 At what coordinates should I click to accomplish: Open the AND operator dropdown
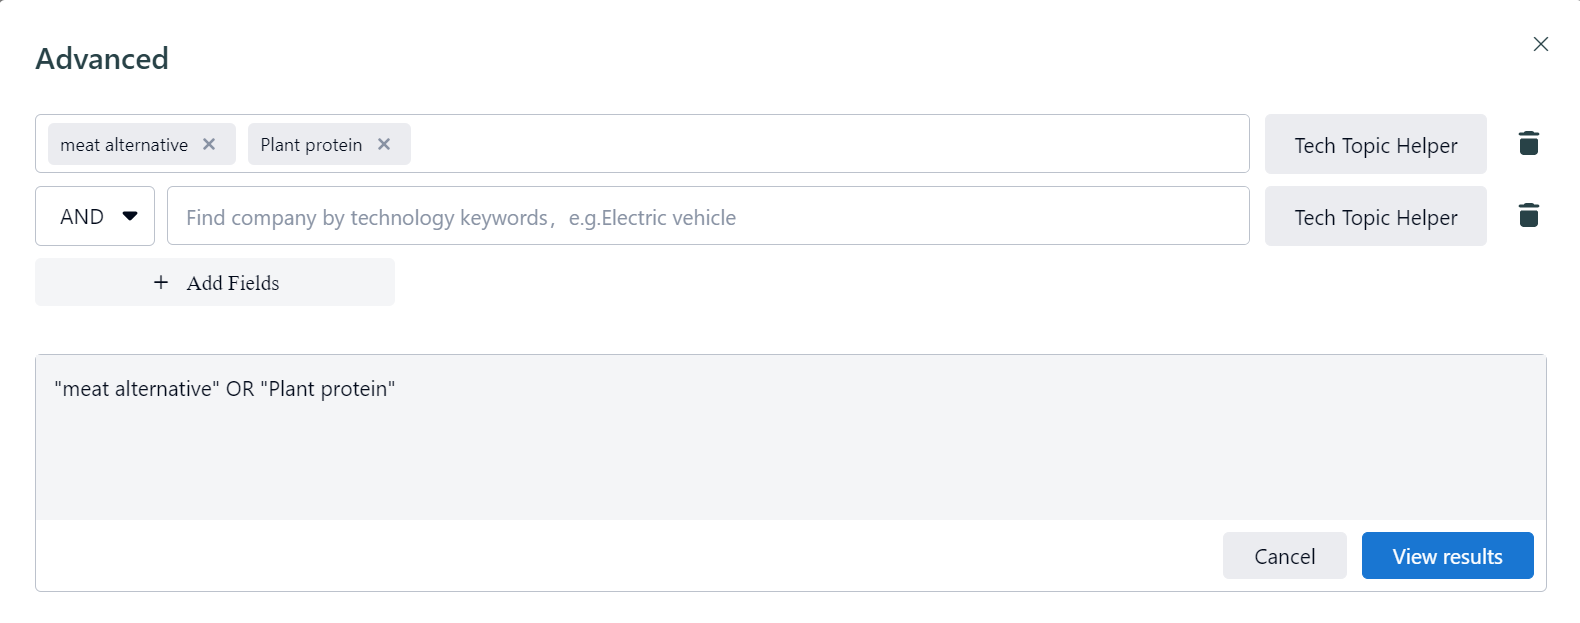coord(95,216)
